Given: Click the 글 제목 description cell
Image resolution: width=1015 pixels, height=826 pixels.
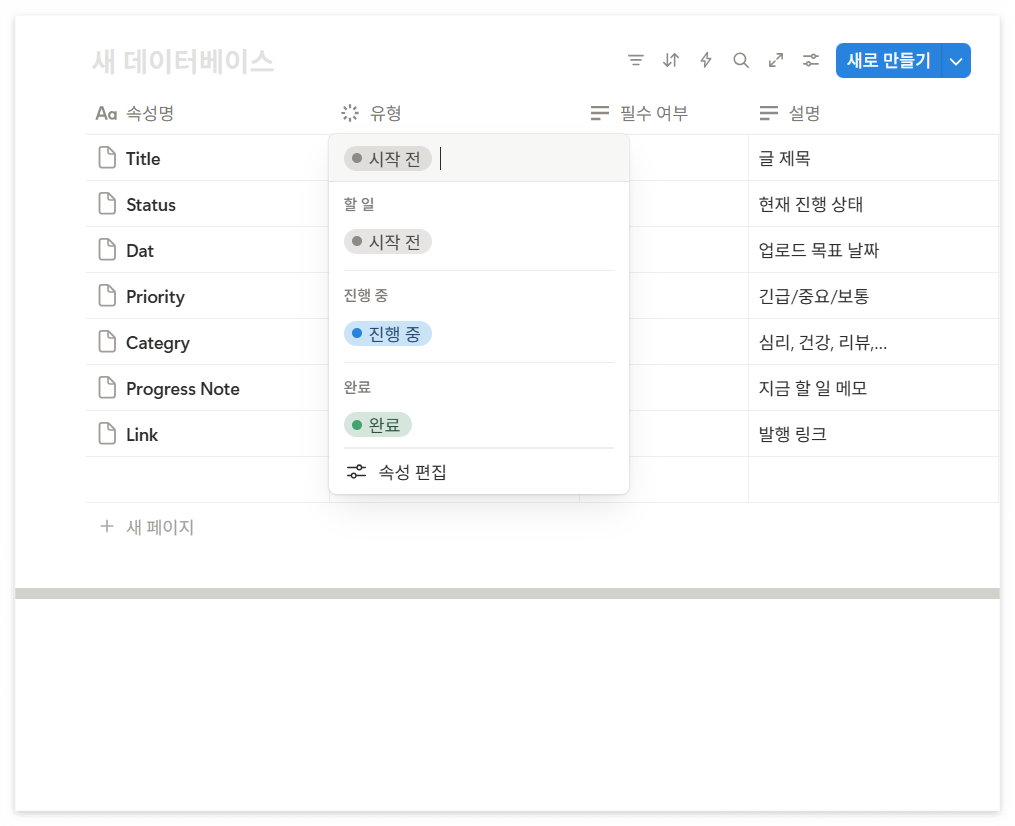Looking at the screenshot, I should [x=873, y=158].
